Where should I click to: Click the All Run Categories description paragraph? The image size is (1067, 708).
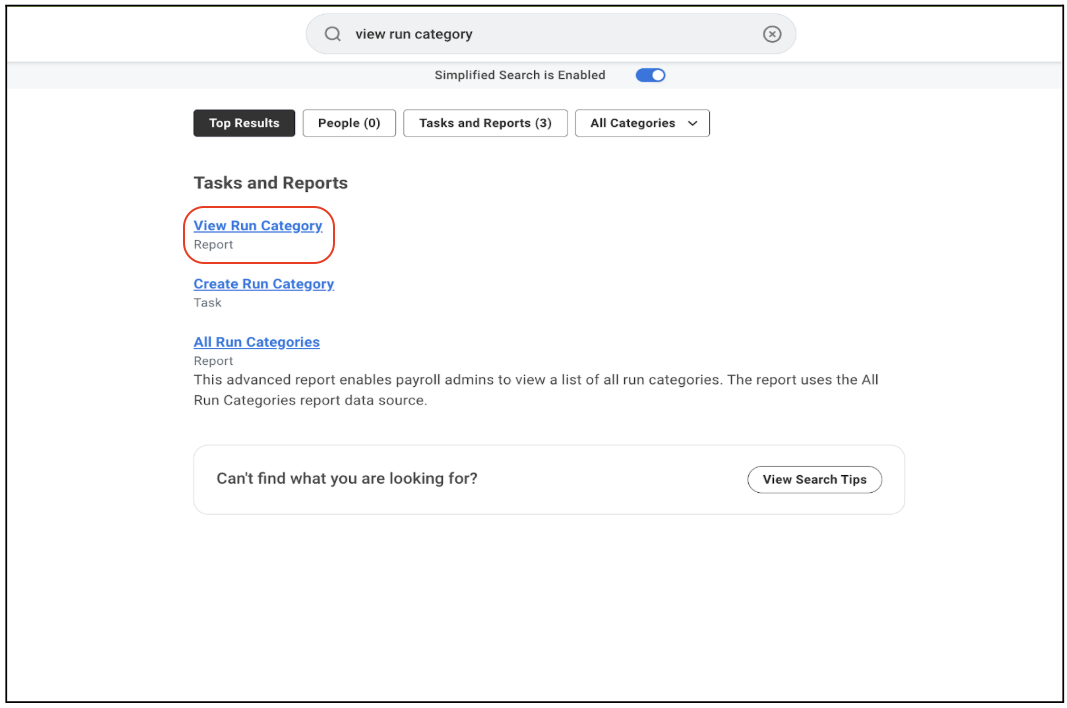(536, 390)
